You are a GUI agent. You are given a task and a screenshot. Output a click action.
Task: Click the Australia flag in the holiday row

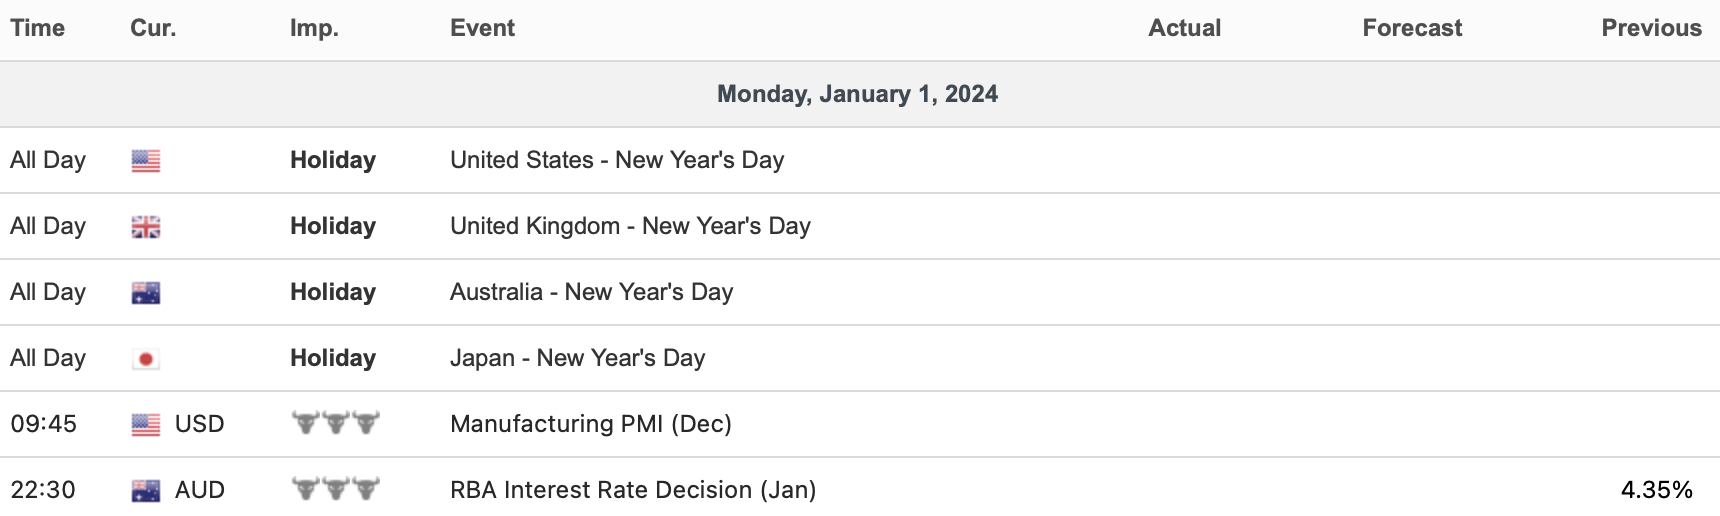[x=146, y=293]
